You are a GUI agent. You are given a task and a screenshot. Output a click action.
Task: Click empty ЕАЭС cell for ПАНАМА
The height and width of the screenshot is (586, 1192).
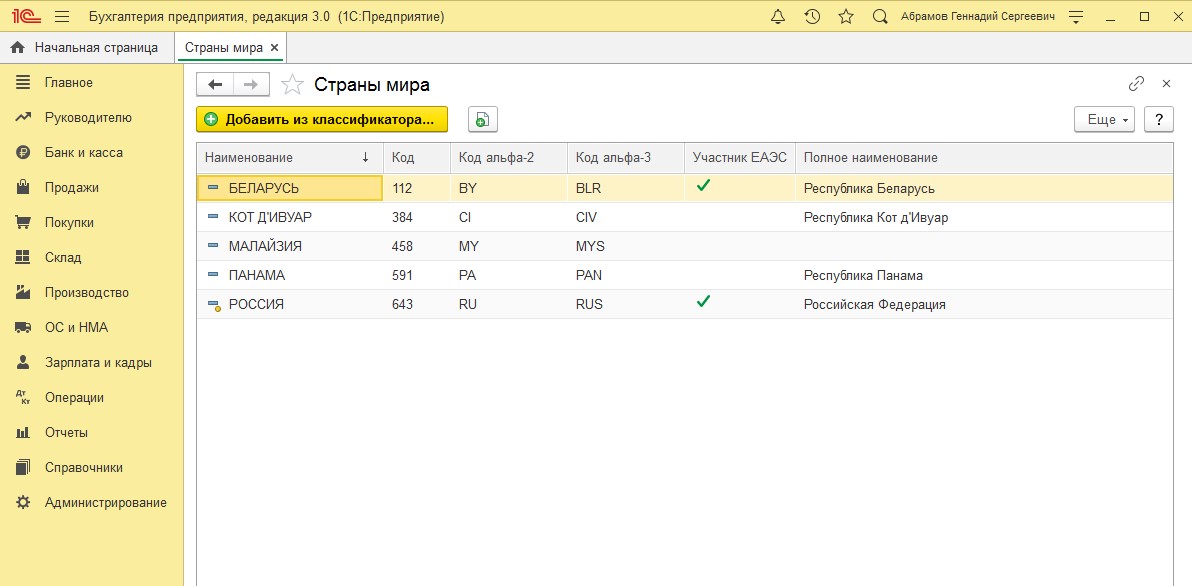(739, 275)
